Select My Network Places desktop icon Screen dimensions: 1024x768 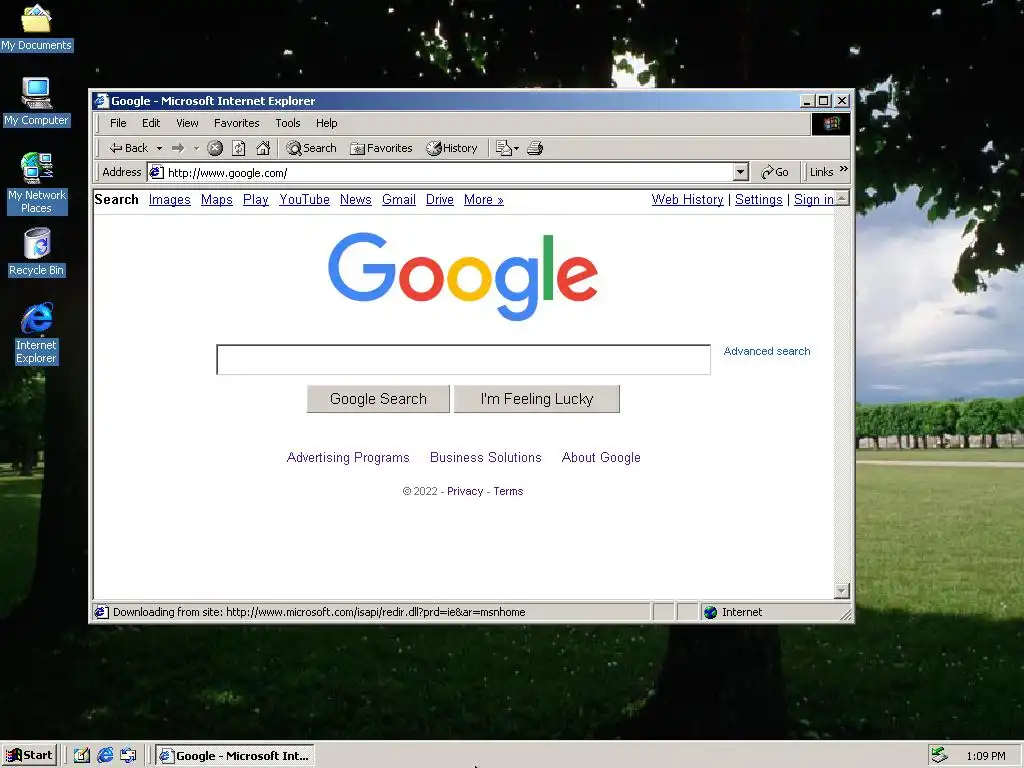pos(37,183)
